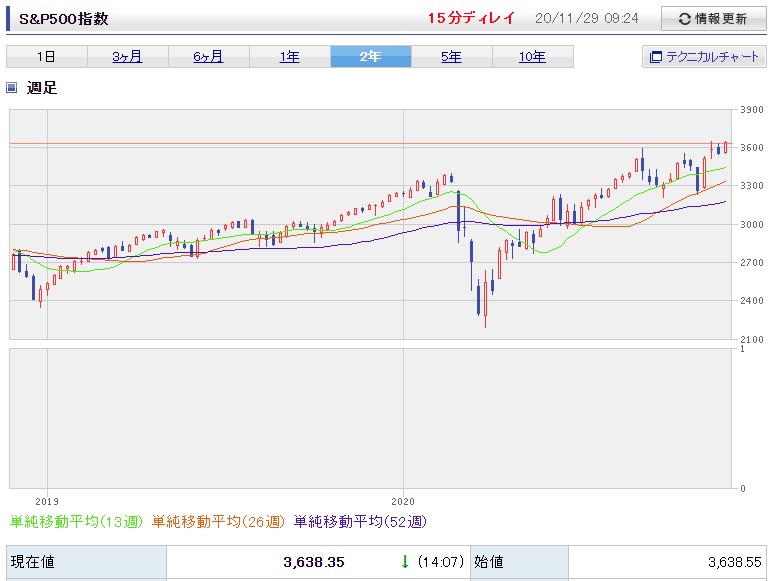Click the square icon beside 週足
Viewport: 772px width, 581px height.
pyautogui.click(x=11, y=88)
